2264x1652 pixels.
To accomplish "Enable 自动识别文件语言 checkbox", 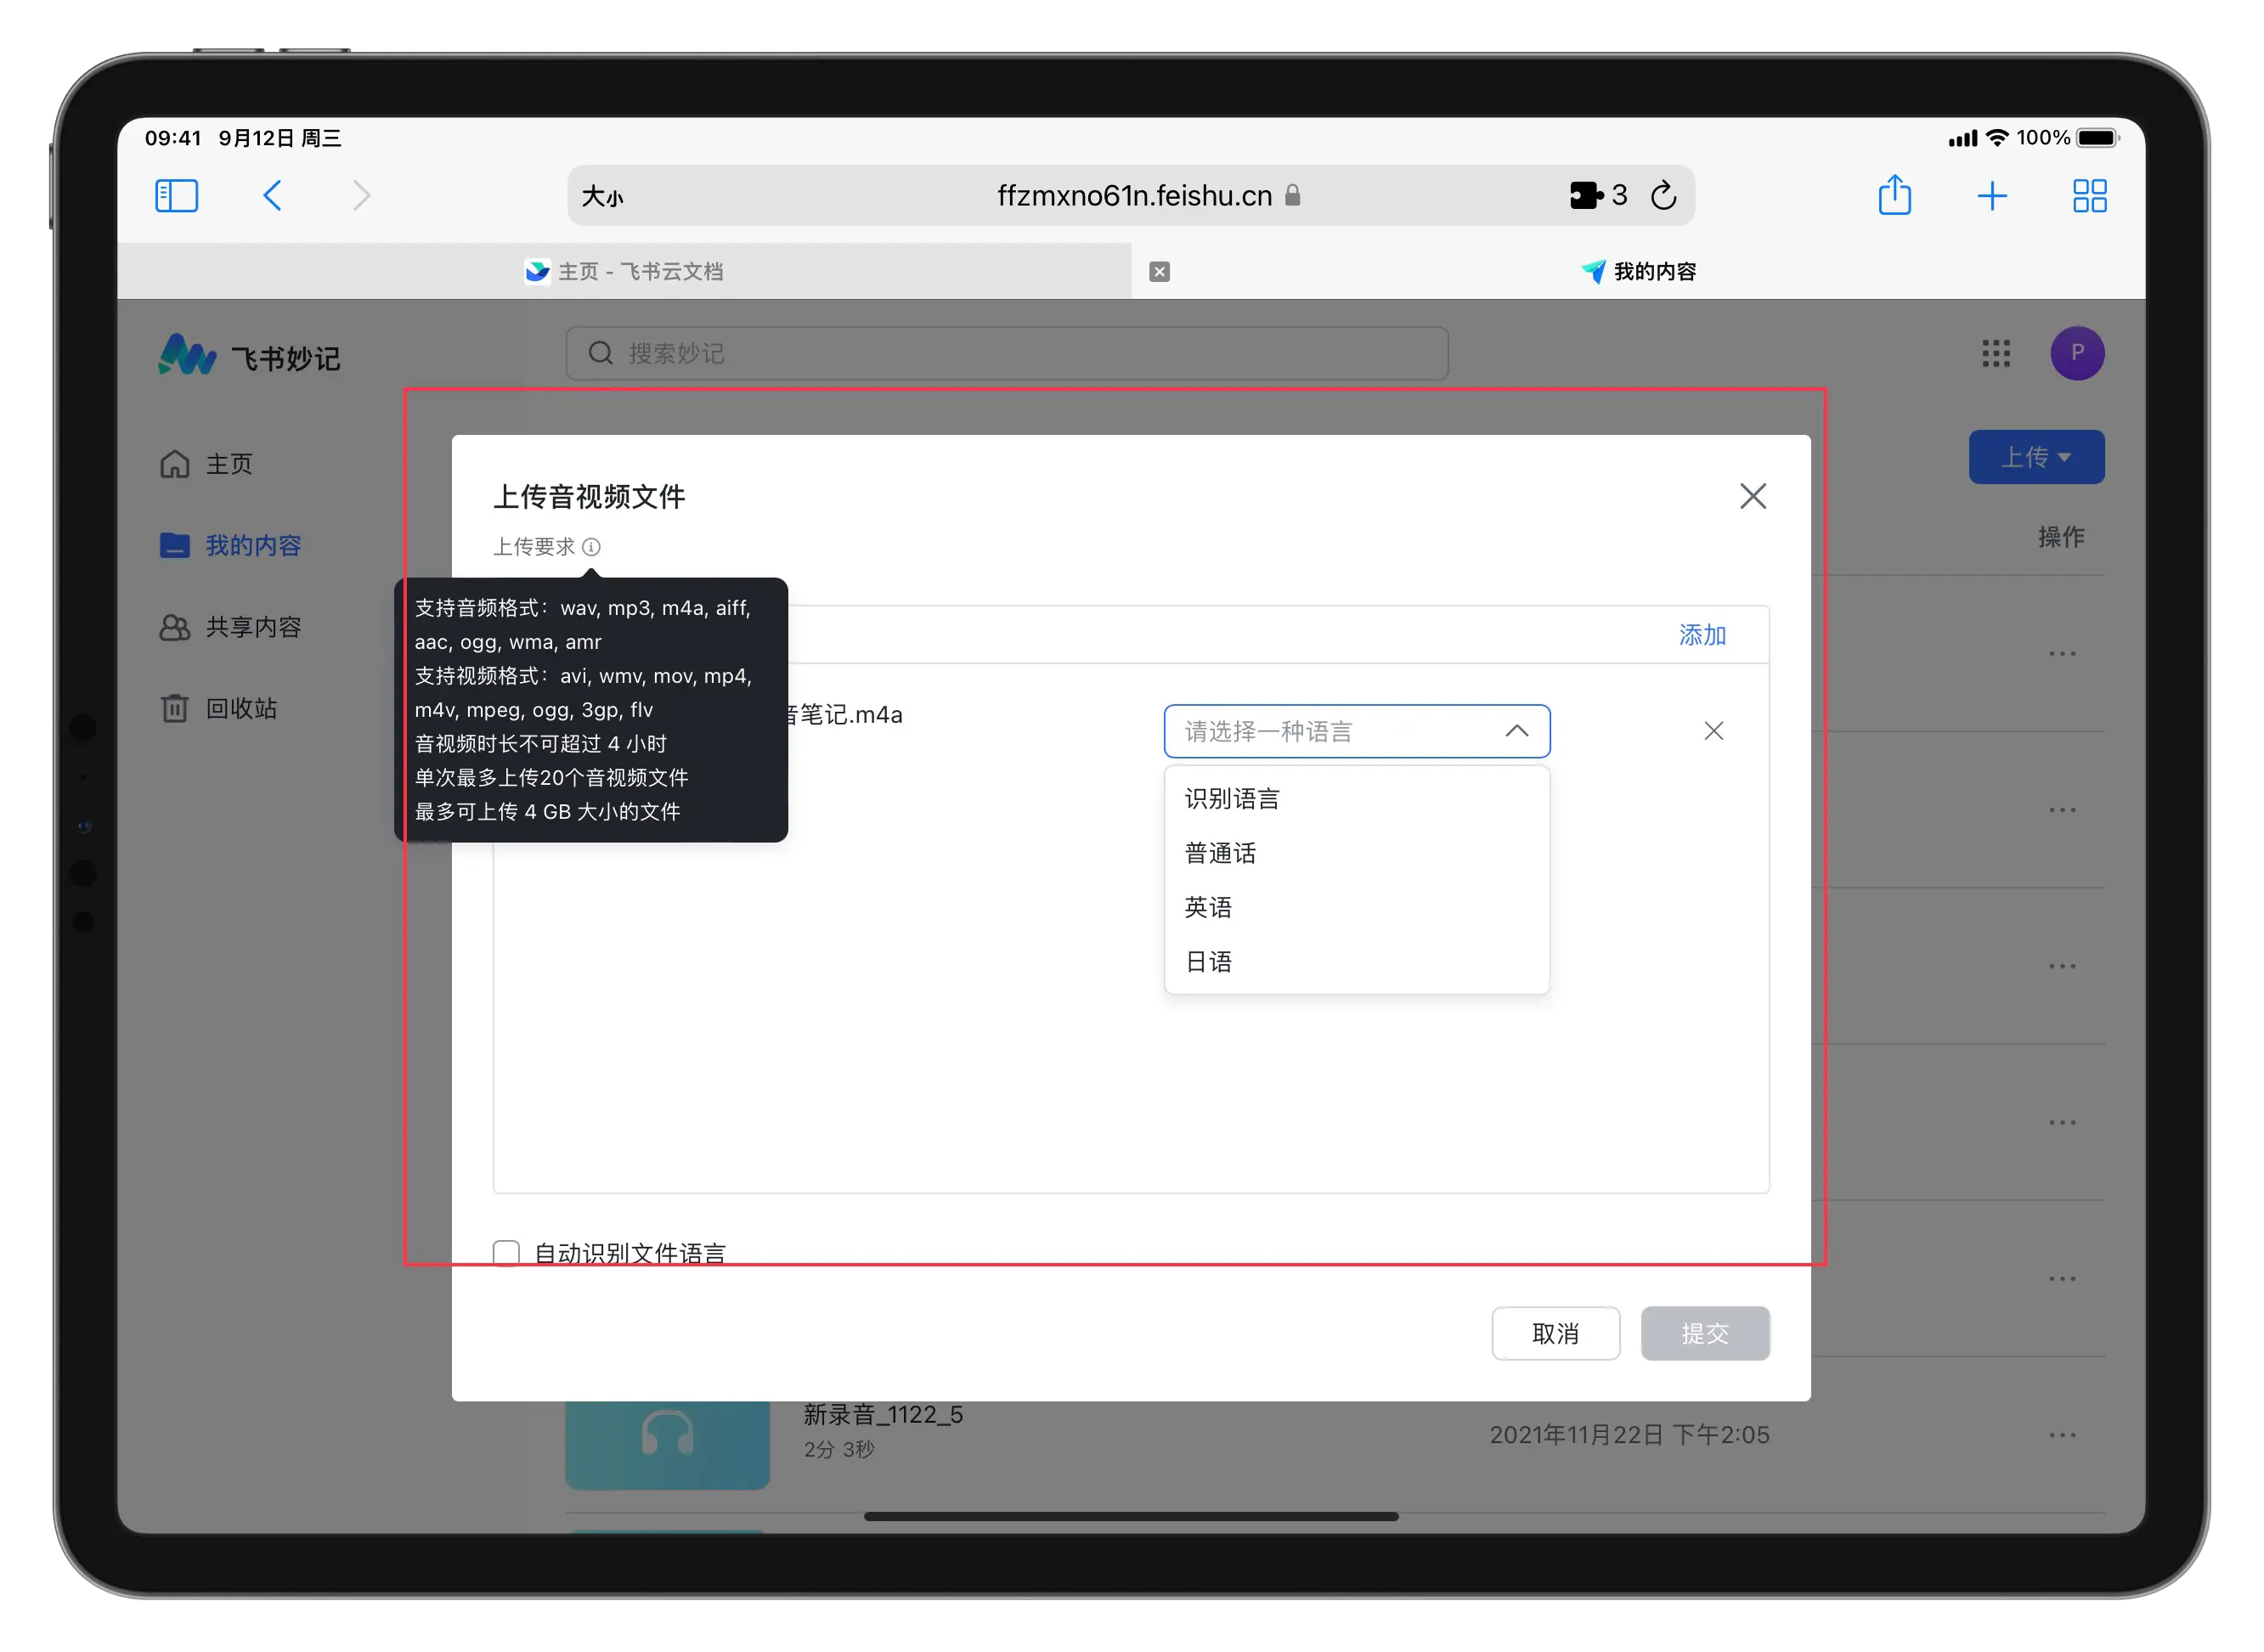I will coord(507,1254).
